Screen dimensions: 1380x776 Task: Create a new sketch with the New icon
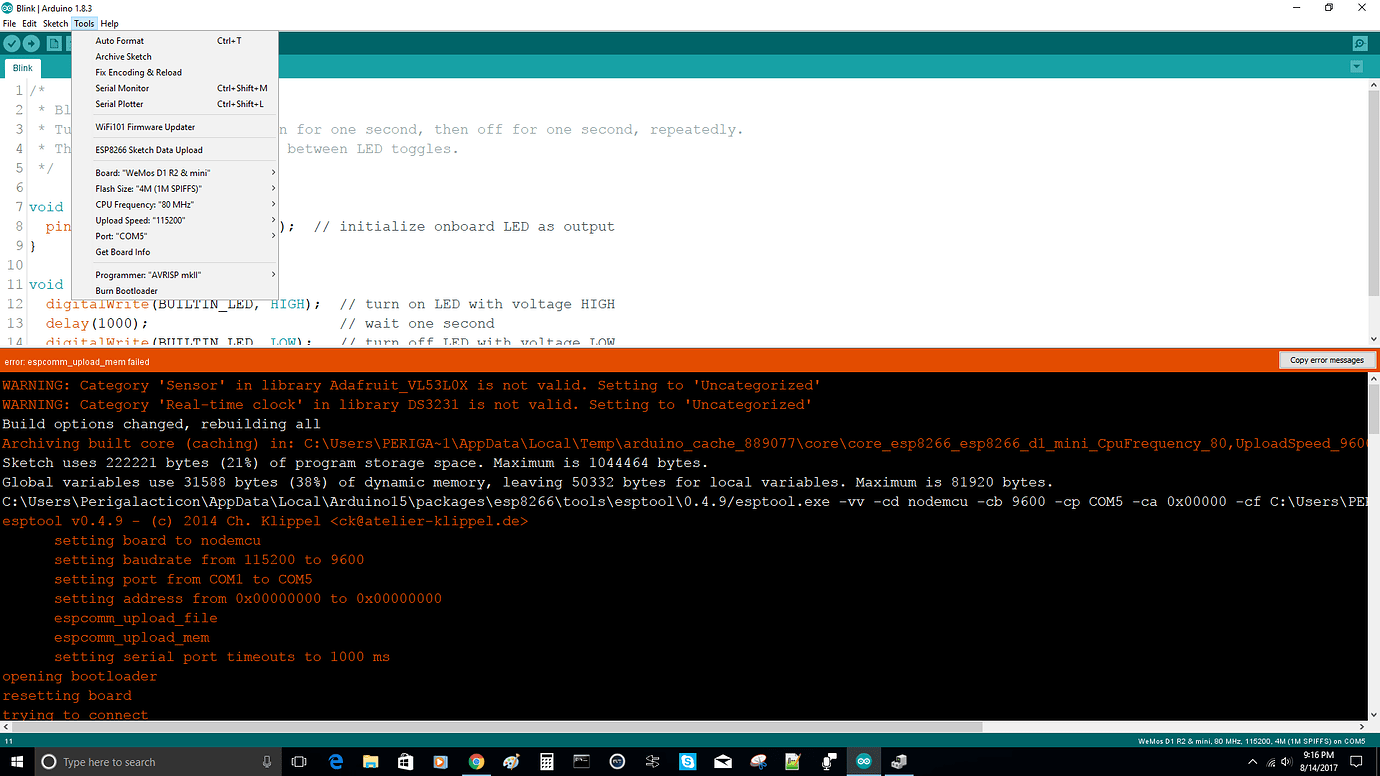coord(52,43)
